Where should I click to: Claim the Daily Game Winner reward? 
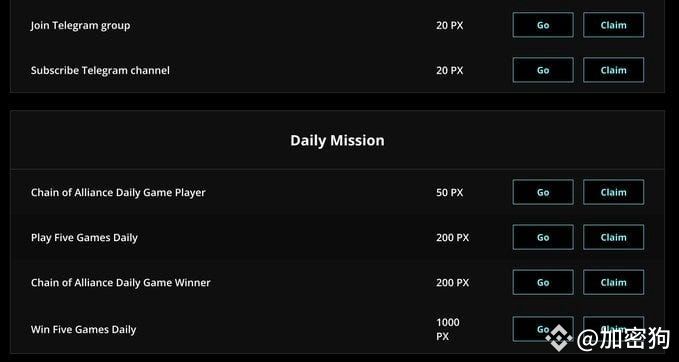(x=613, y=282)
